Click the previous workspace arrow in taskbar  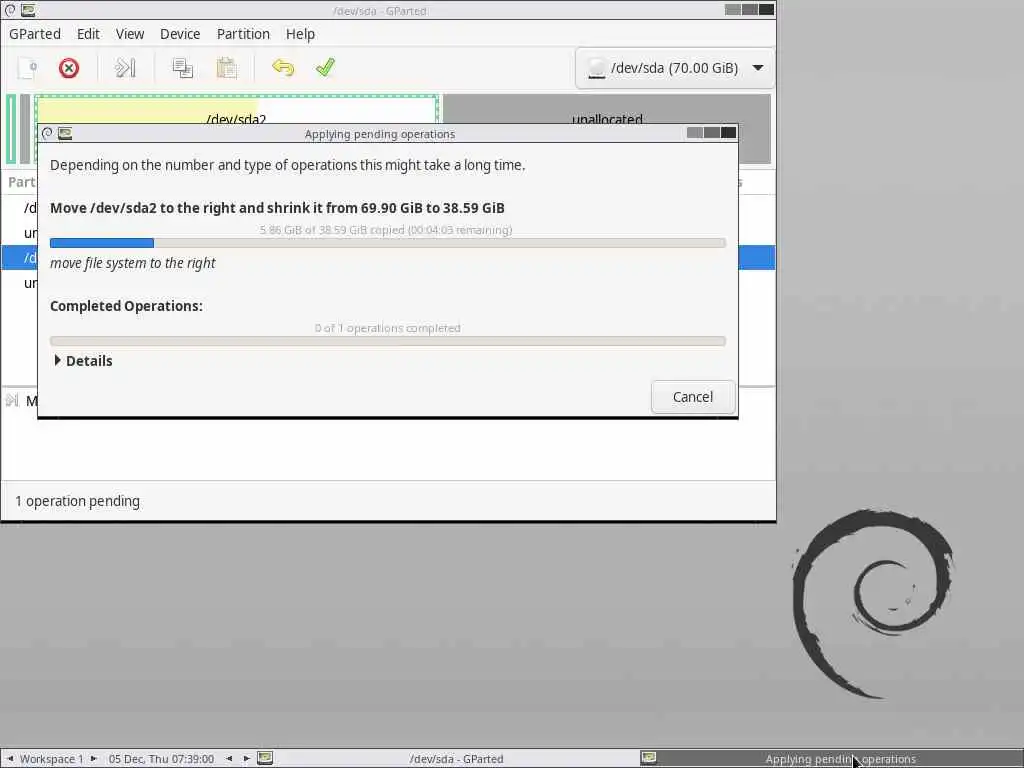click(x=10, y=758)
